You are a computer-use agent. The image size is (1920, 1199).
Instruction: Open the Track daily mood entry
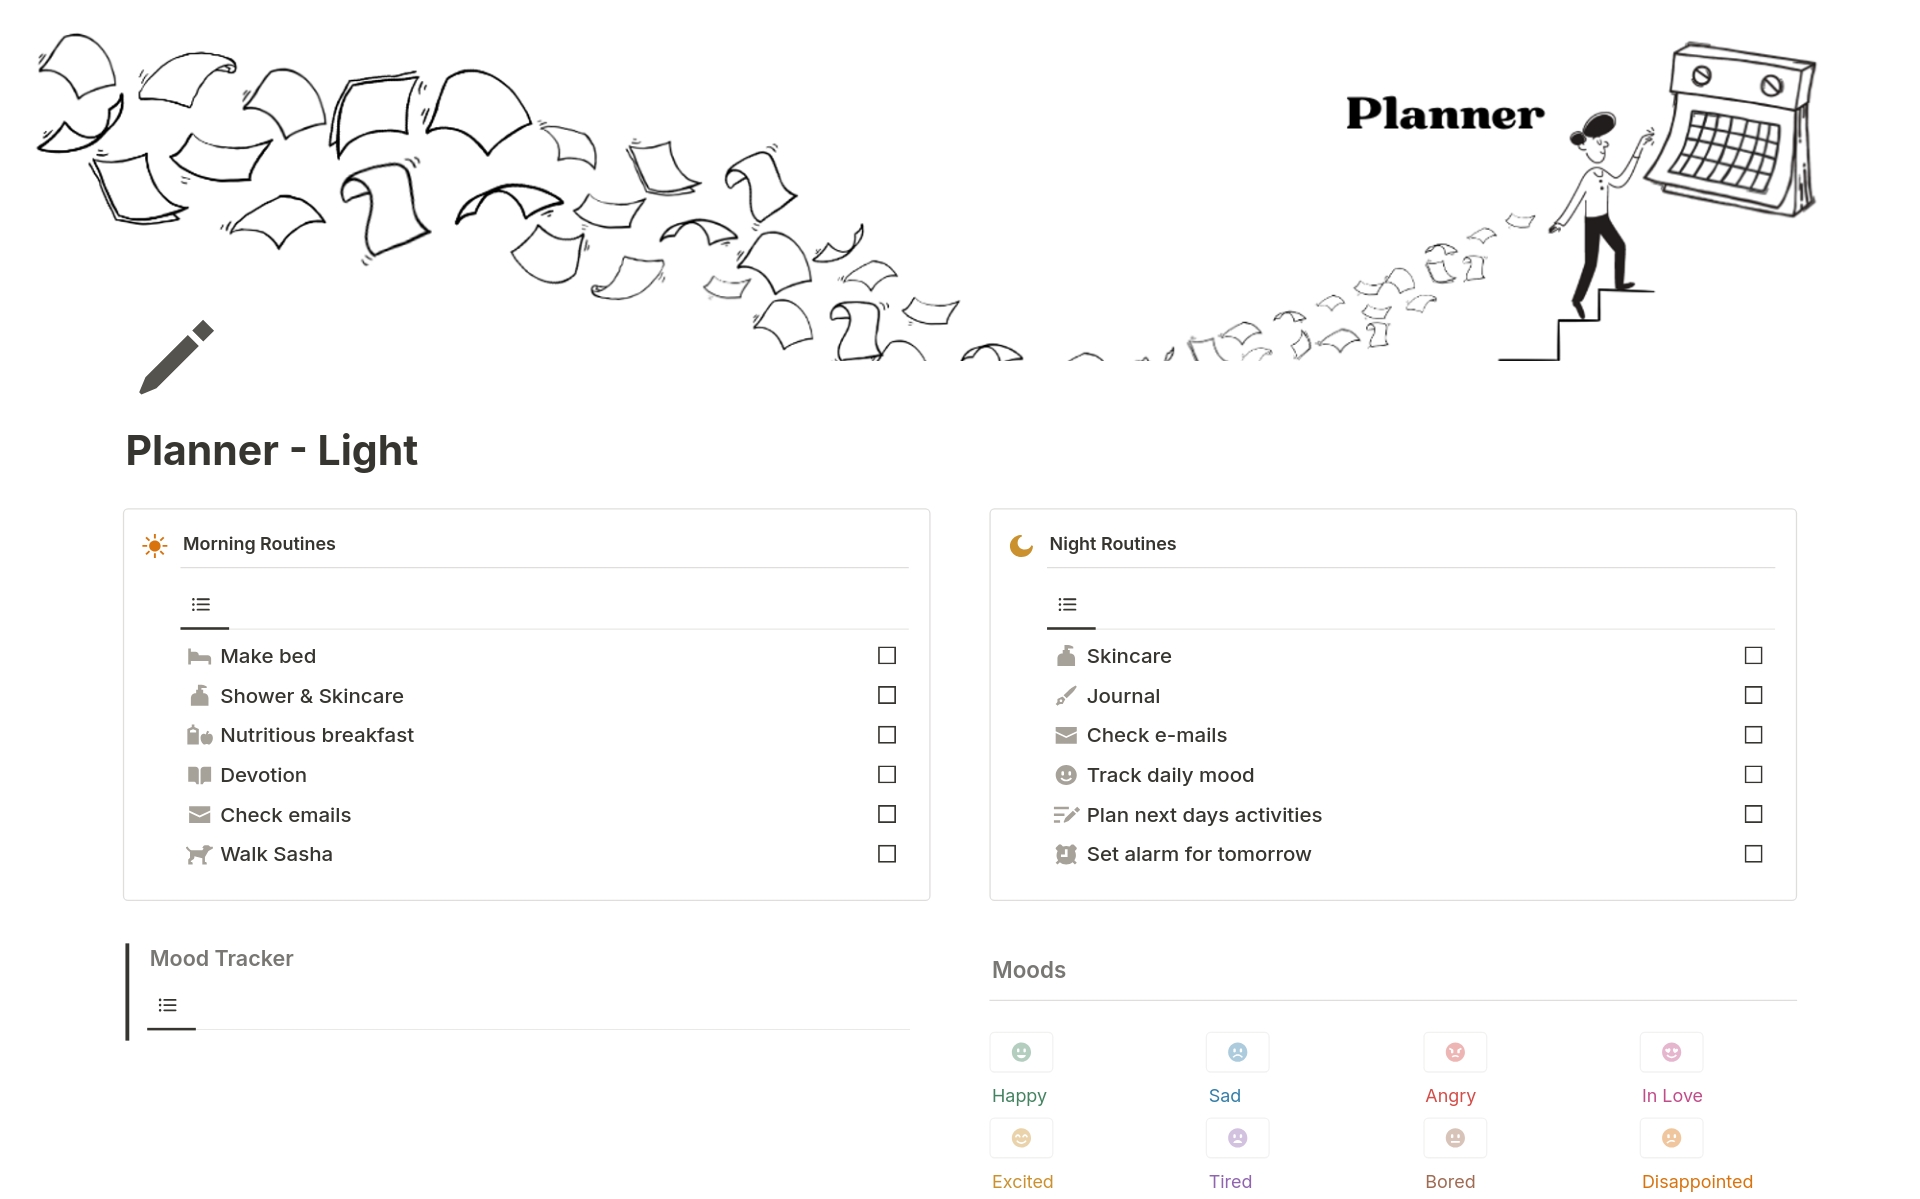click(1170, 775)
